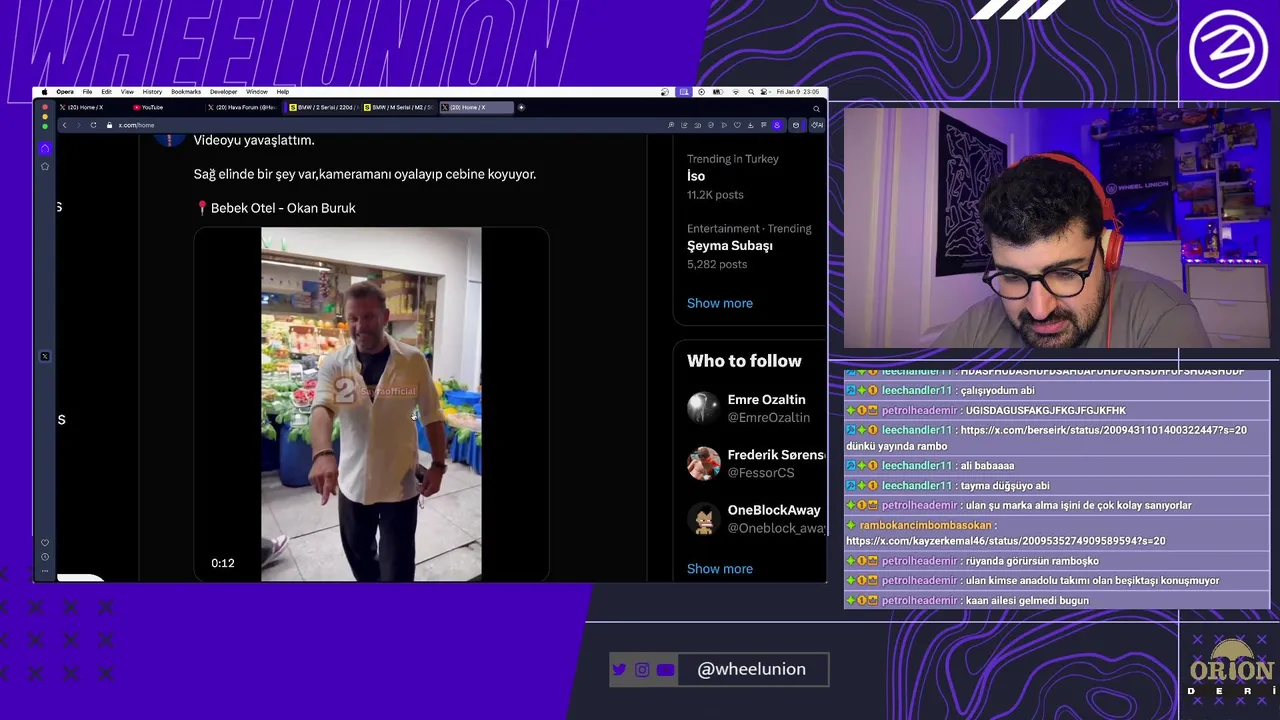Click Show more under Who to follow
This screenshot has width=1280, height=720.
(x=720, y=569)
